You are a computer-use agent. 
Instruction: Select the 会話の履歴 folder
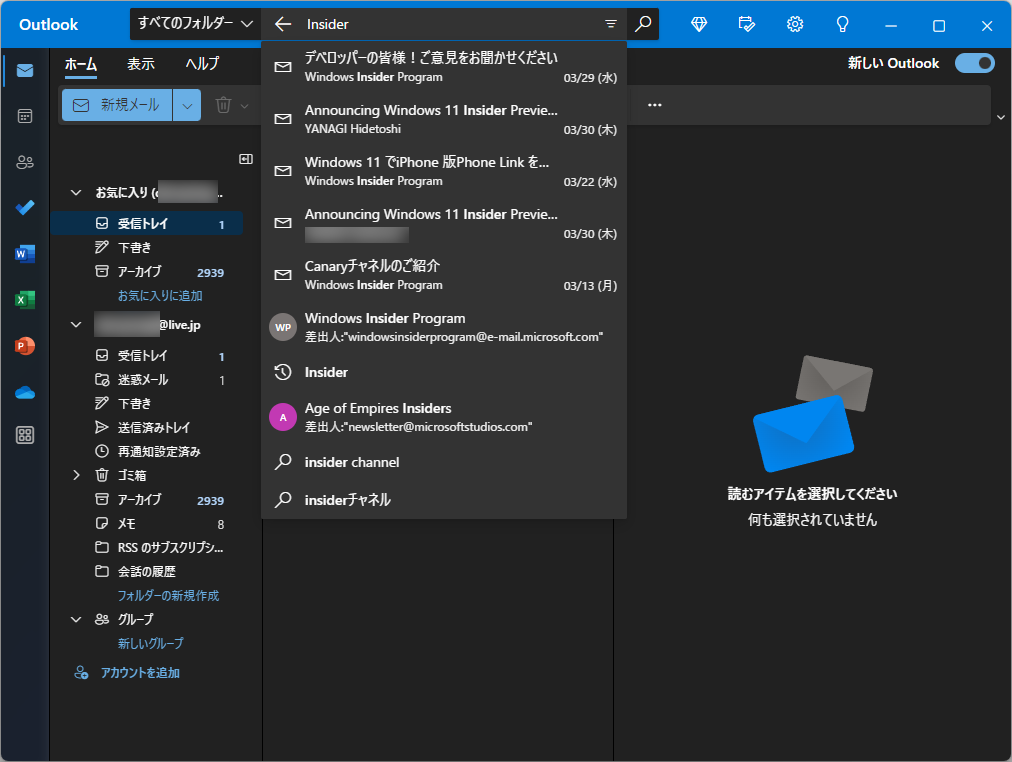click(147, 571)
